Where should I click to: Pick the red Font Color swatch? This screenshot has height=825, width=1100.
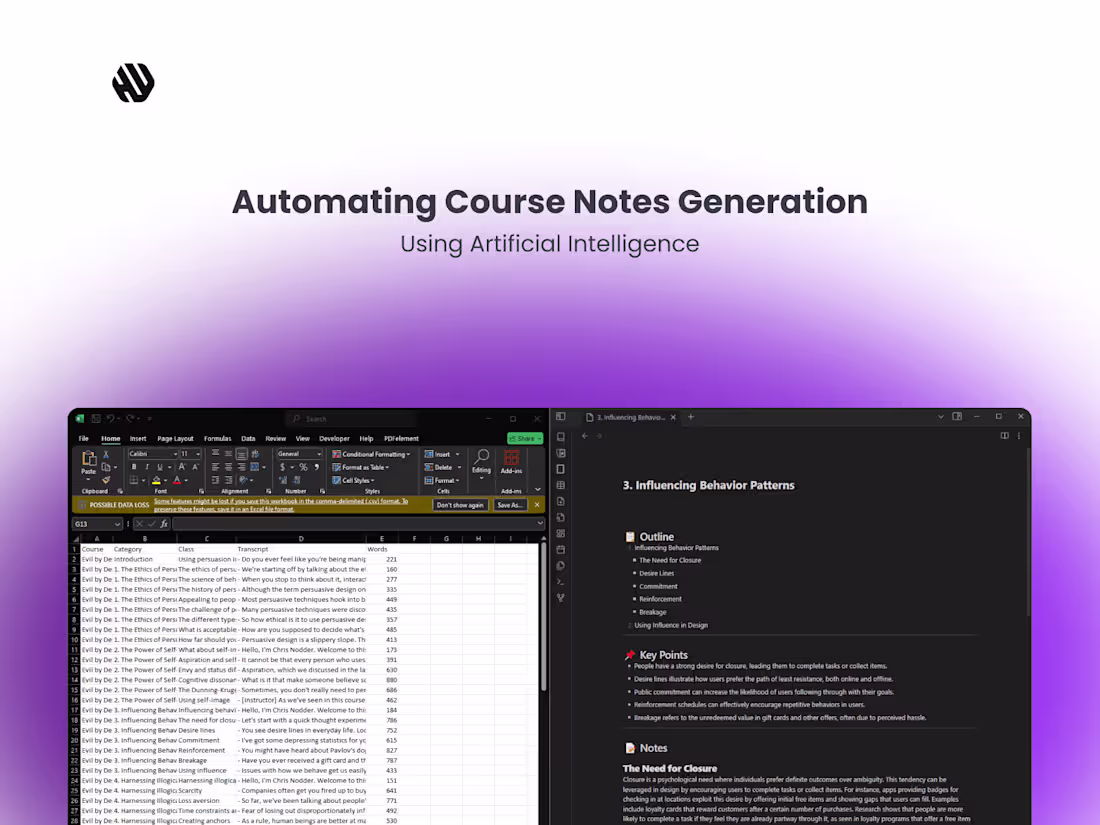pos(176,482)
